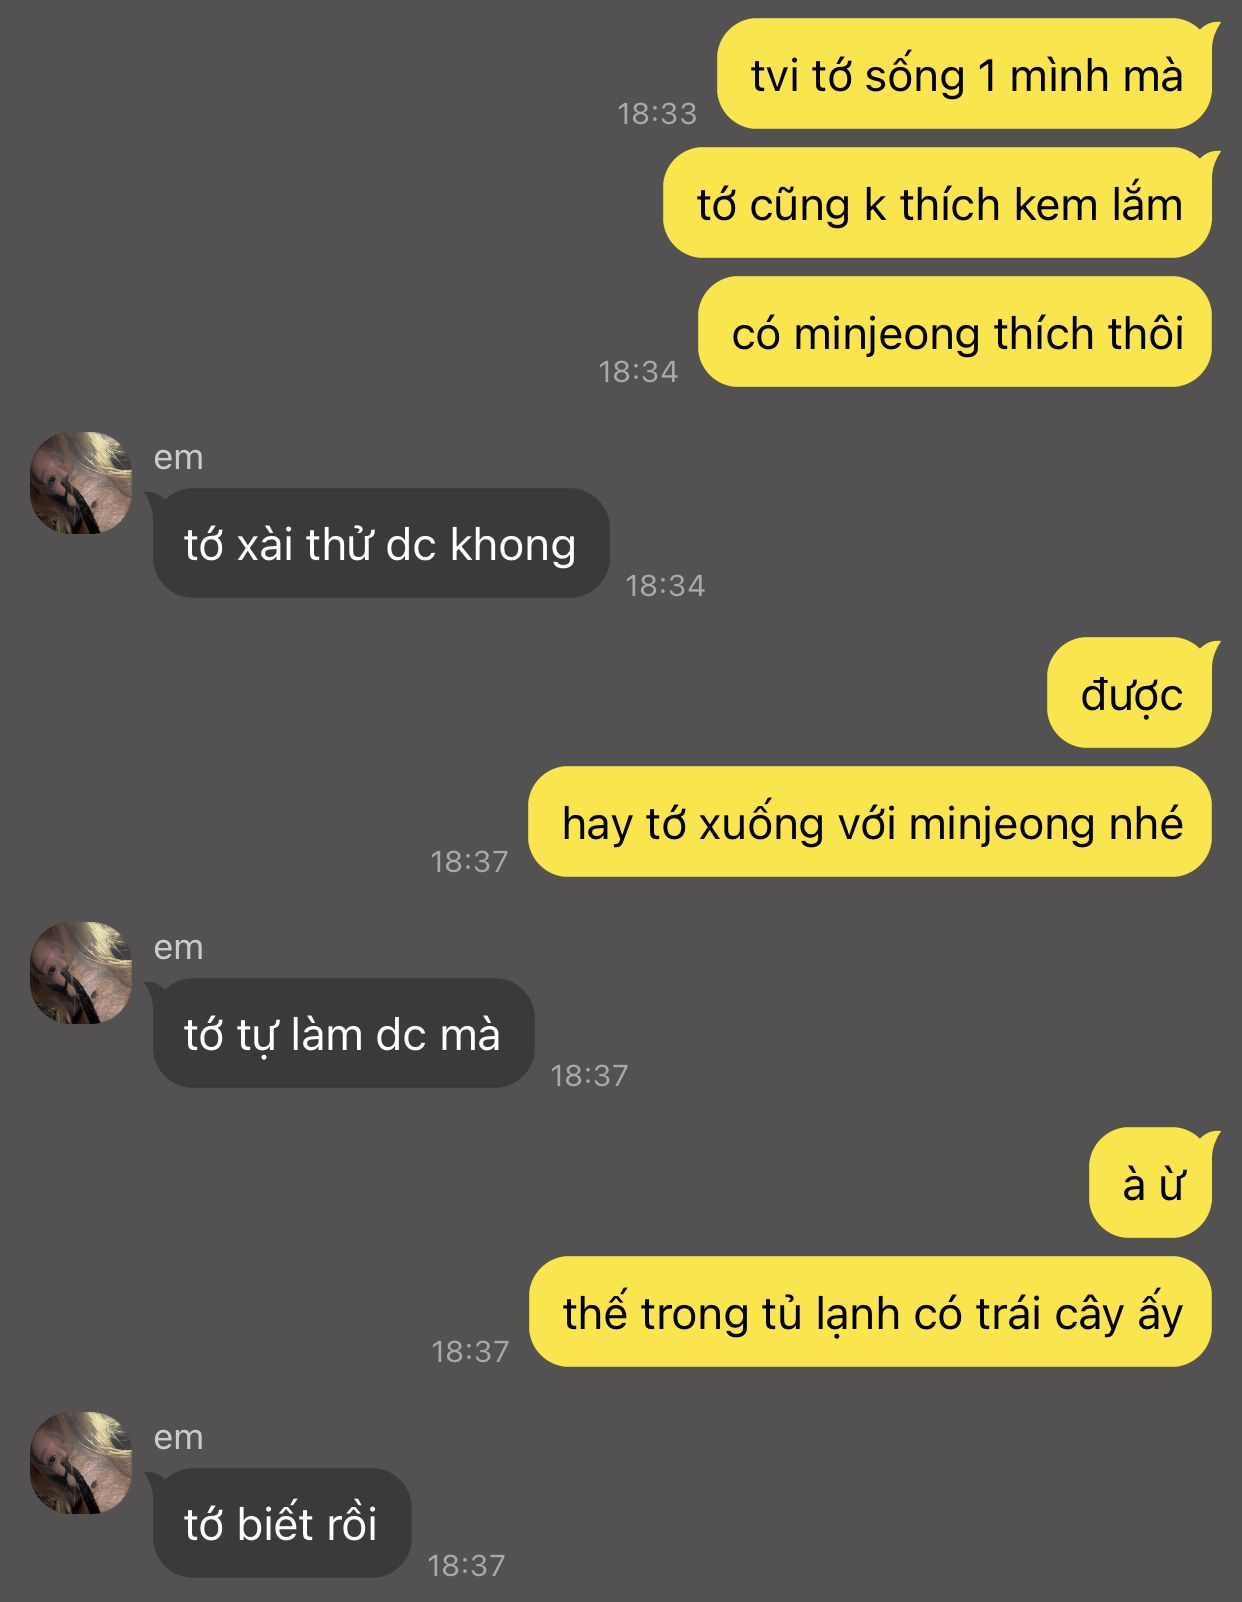Tap sender name "em" above "tớ tự làm"
The height and width of the screenshot is (1602, 1242).
click(x=178, y=947)
